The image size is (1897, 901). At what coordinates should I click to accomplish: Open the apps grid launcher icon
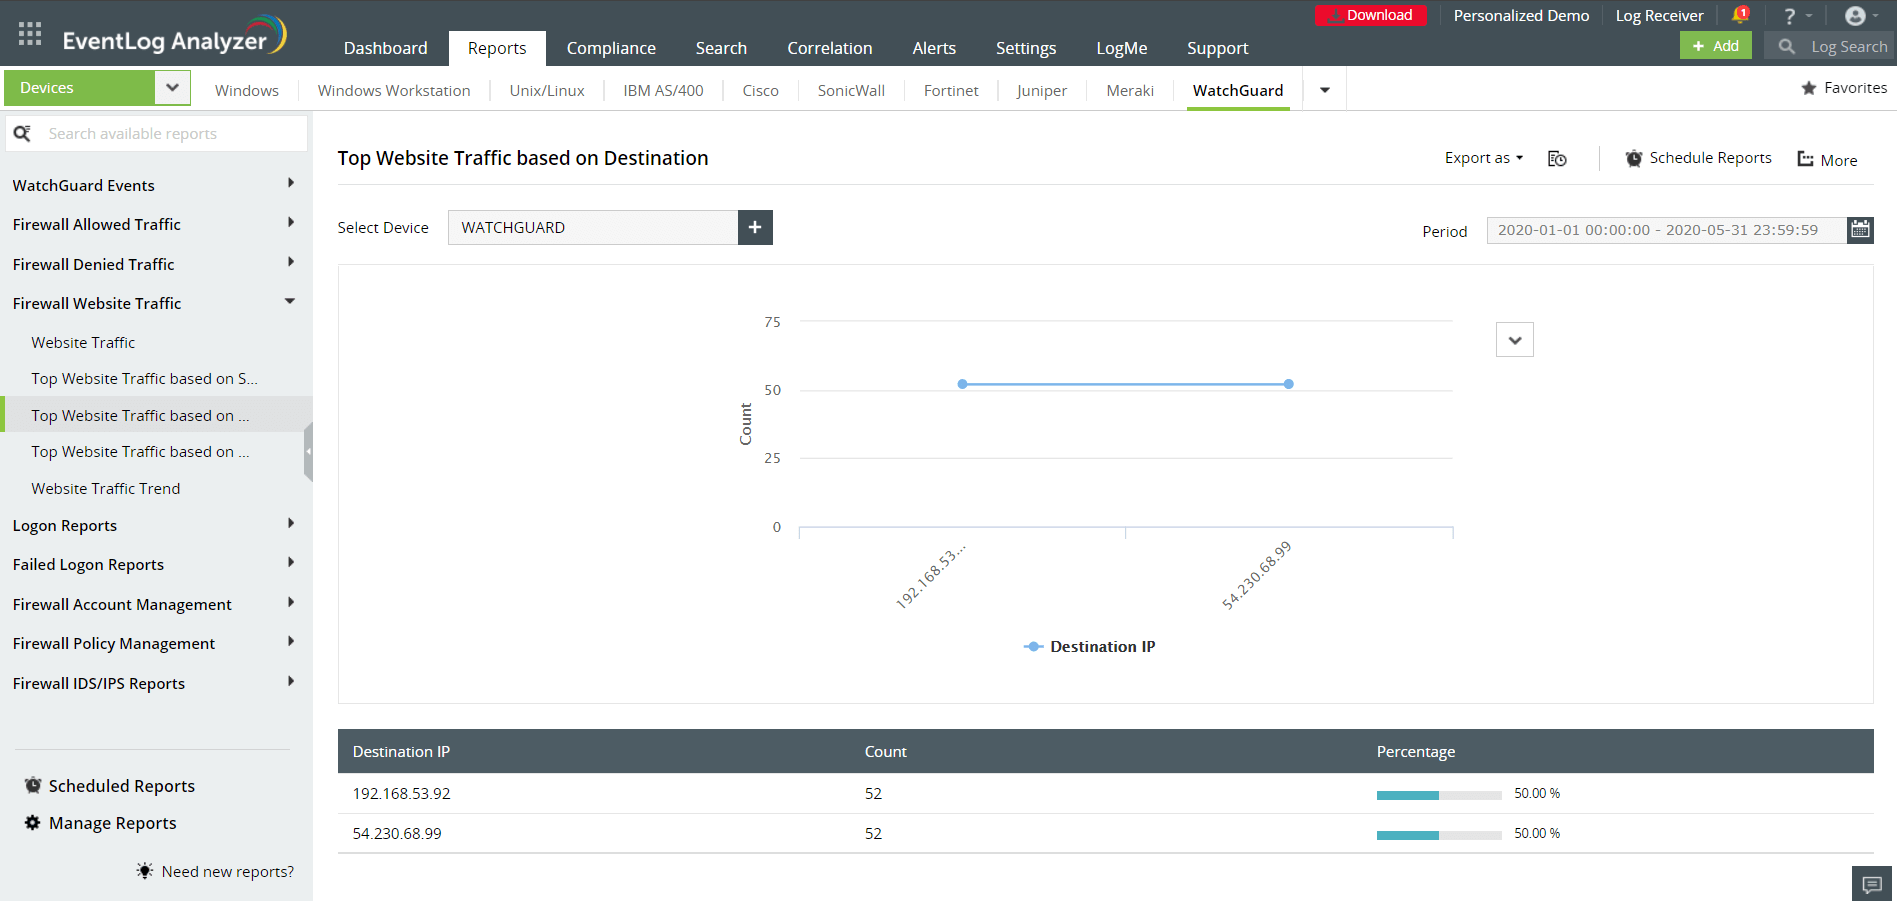pos(30,34)
